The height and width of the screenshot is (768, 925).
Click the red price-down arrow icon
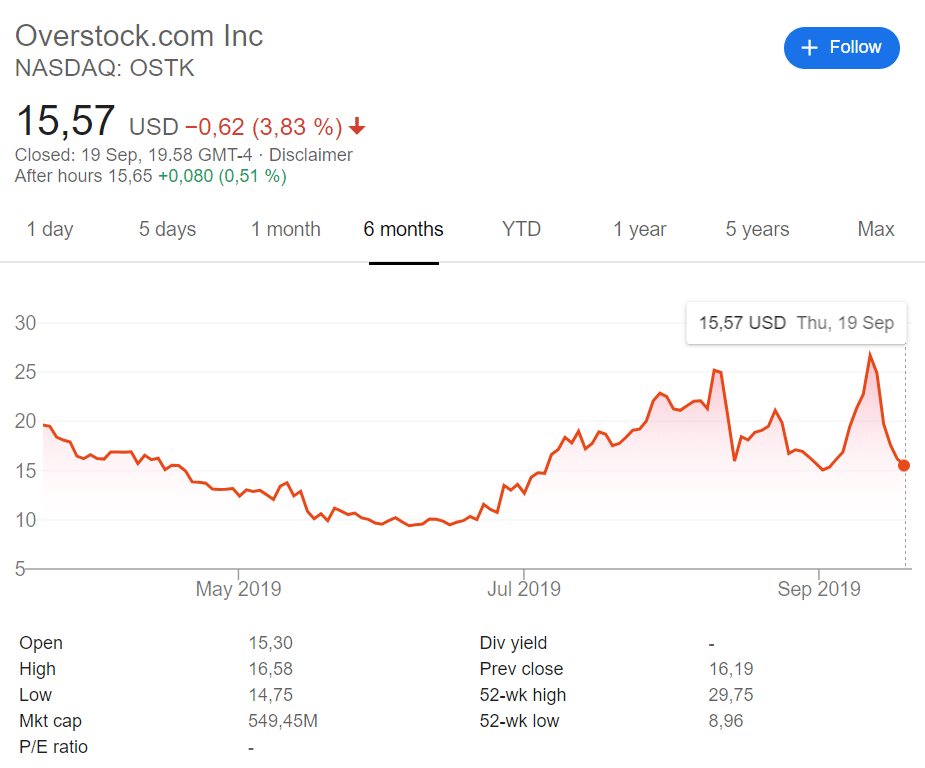[357, 127]
